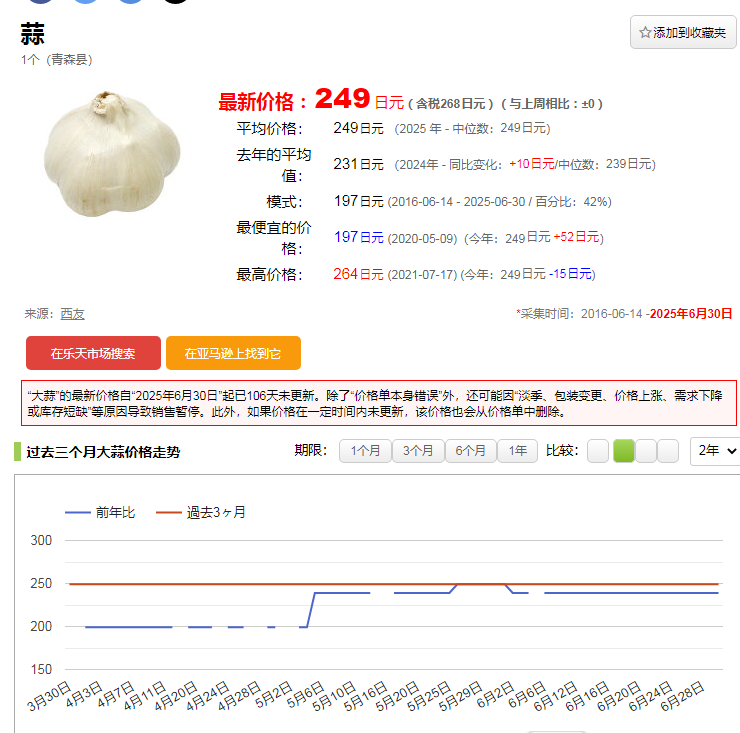
Task: Click the 模式 label
Action: (x=284, y=202)
